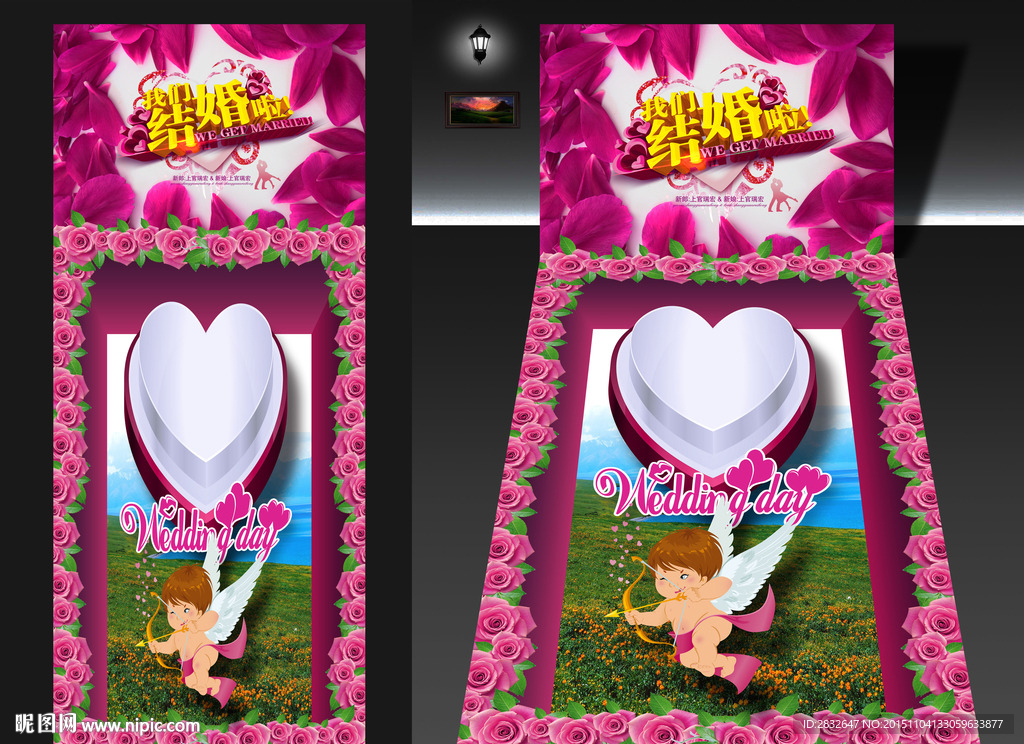Screen dimensions: 1024x744
Task: Click "WE GET MARRIED" text on the right mockup
Action: (767, 143)
